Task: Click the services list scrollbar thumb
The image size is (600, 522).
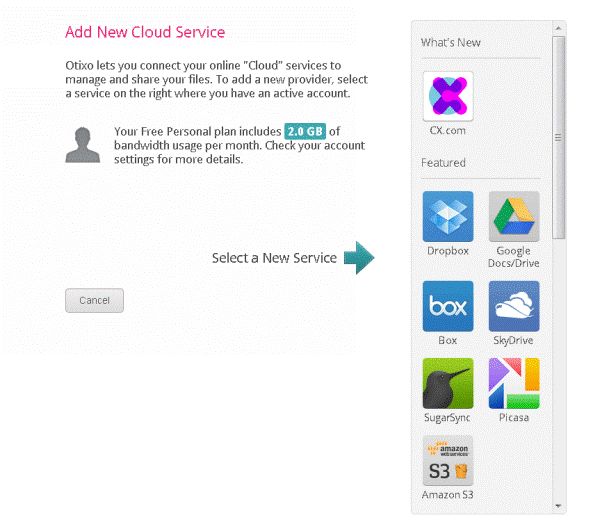Action: click(558, 138)
